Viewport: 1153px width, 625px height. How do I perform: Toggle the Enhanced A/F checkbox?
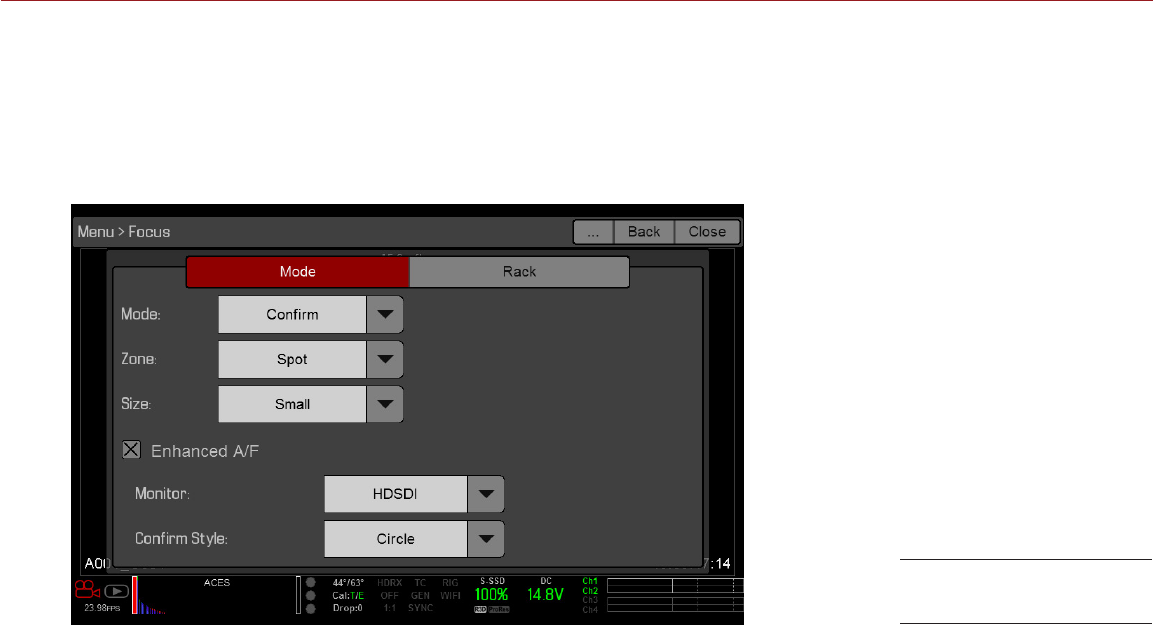132,450
